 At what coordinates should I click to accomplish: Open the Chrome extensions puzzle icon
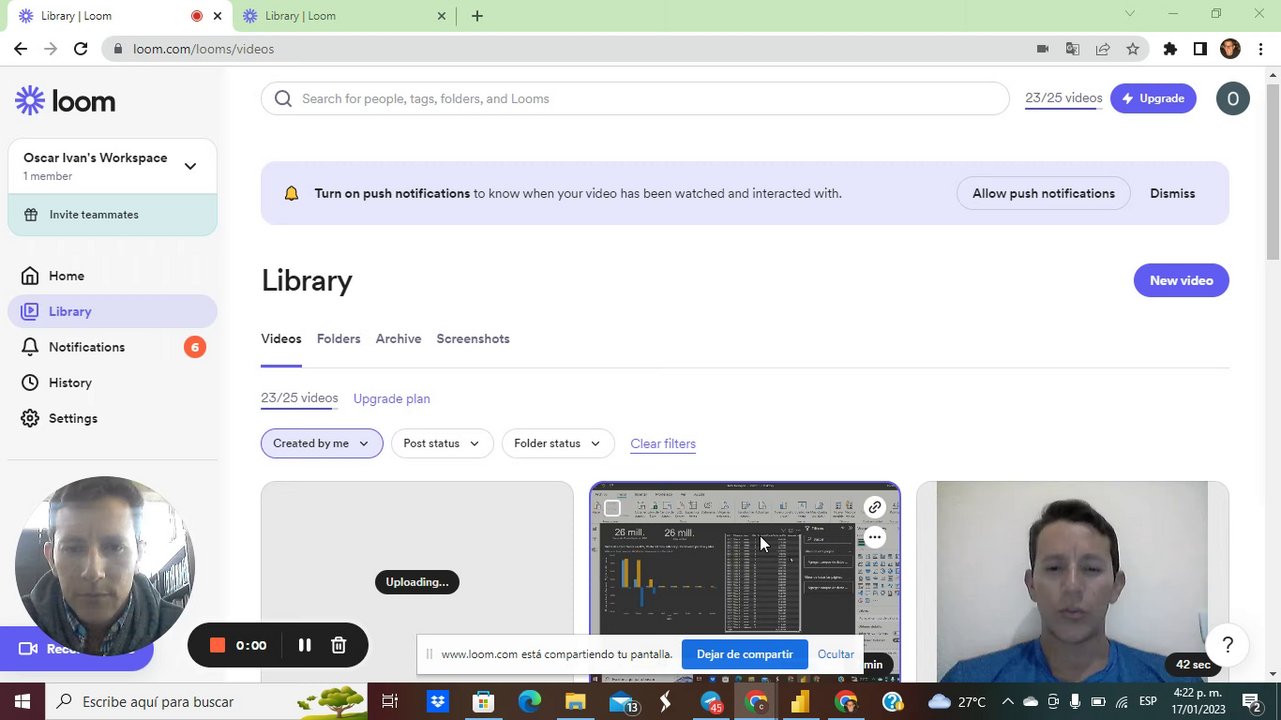[x=1170, y=48]
